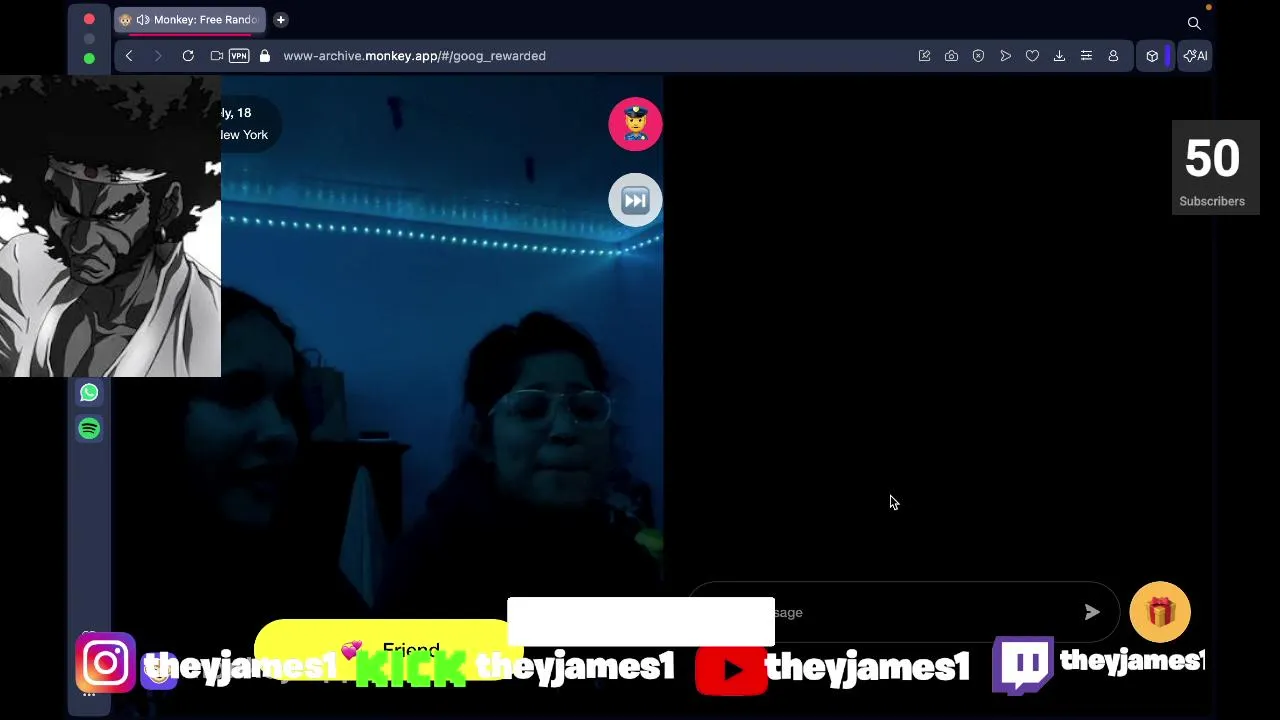Open the profile account icon
This screenshot has width=1280, height=720.
click(1113, 56)
